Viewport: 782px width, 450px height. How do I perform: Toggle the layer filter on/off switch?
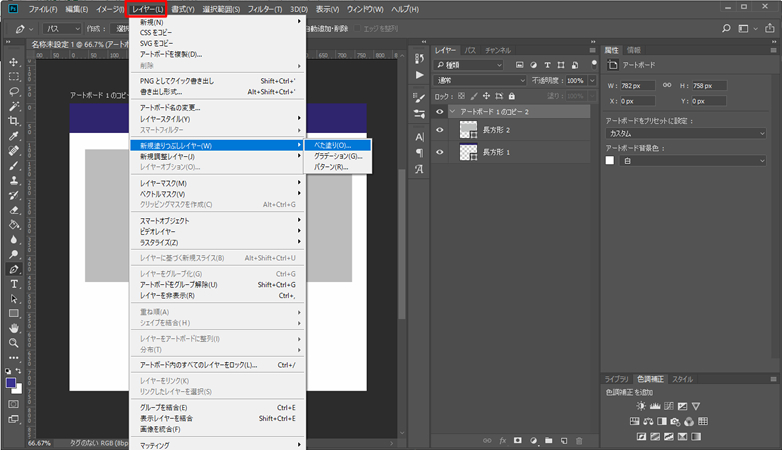pos(593,64)
